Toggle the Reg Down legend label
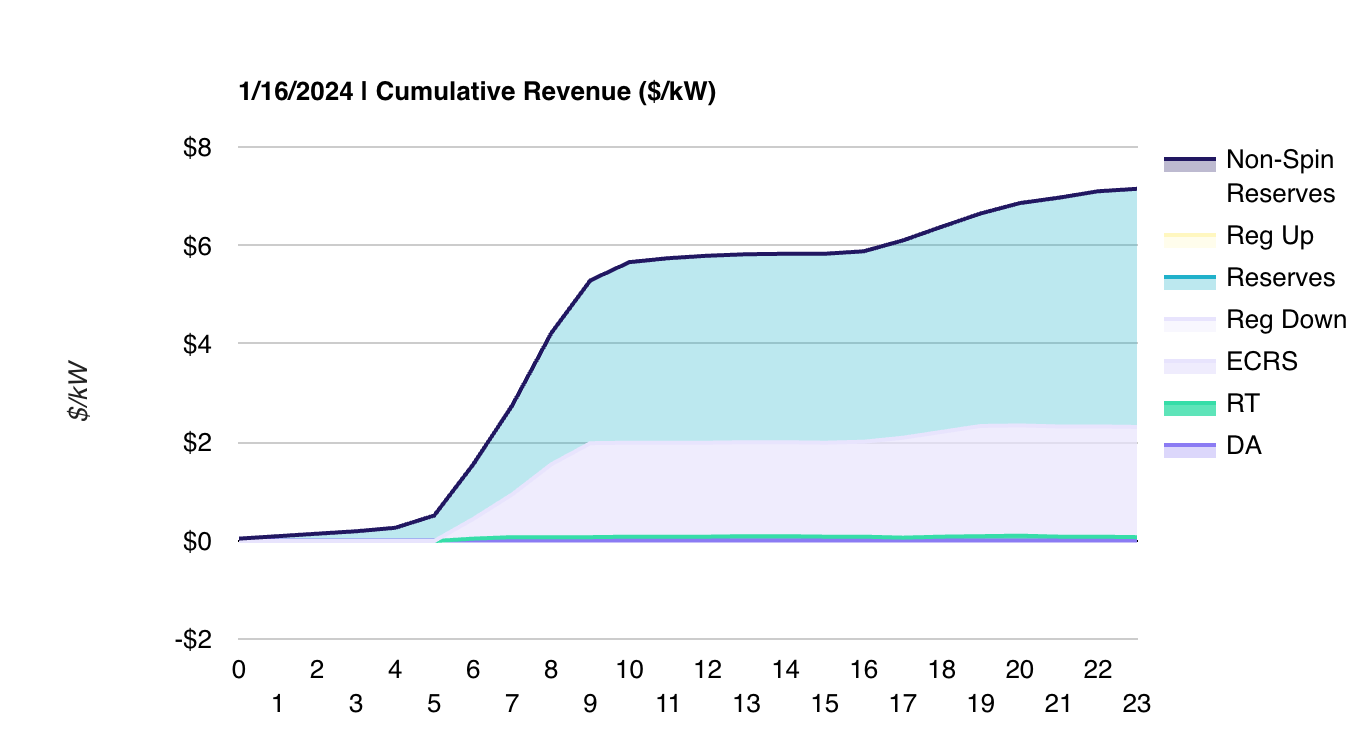This screenshot has height=746, width=1370. (x=1286, y=320)
